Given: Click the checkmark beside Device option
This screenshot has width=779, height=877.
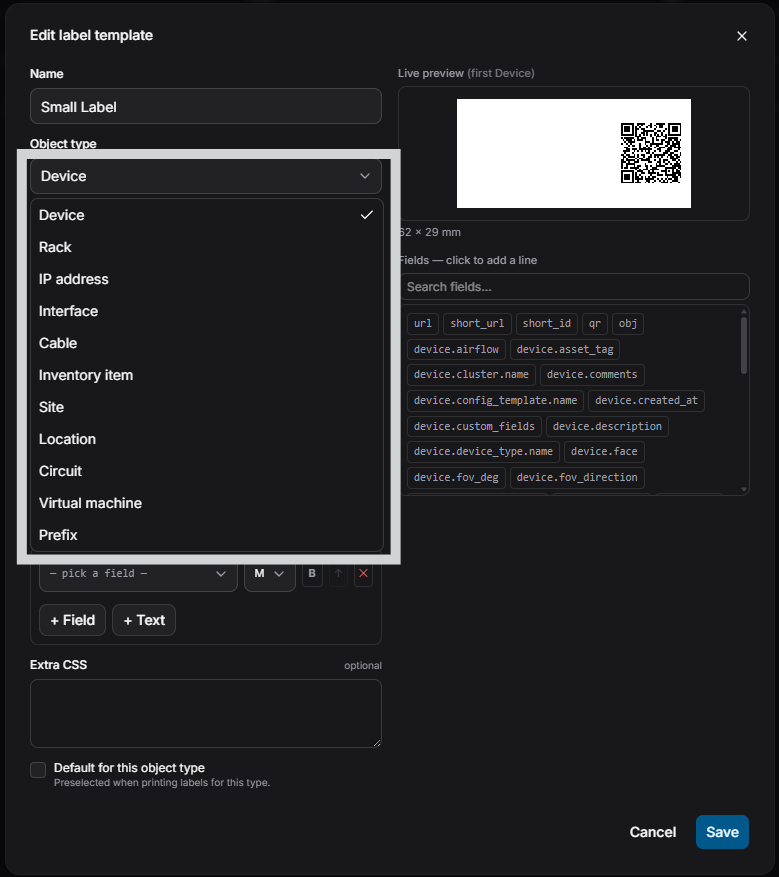Looking at the screenshot, I should (366, 215).
